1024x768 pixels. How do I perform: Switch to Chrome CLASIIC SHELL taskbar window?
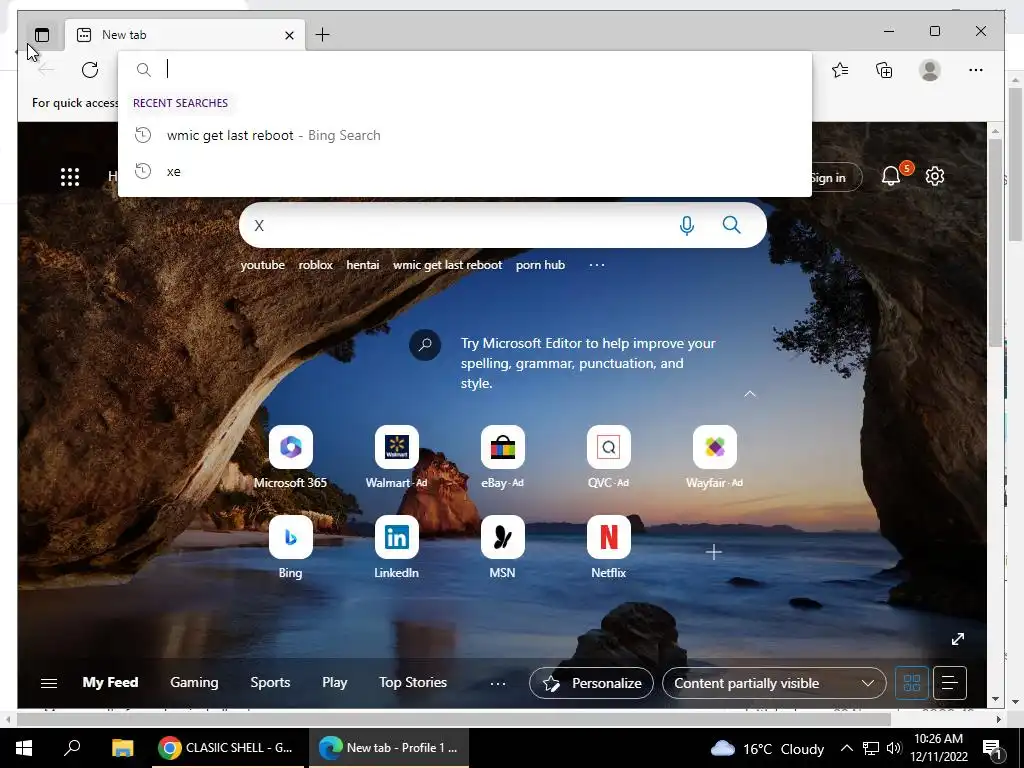click(227, 748)
